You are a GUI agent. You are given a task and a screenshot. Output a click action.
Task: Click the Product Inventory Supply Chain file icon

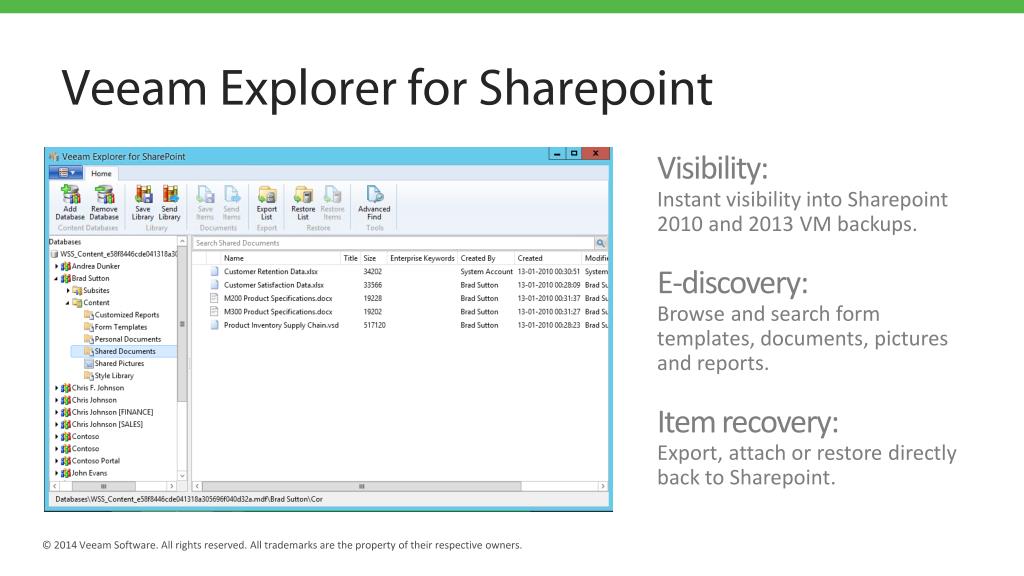point(214,325)
